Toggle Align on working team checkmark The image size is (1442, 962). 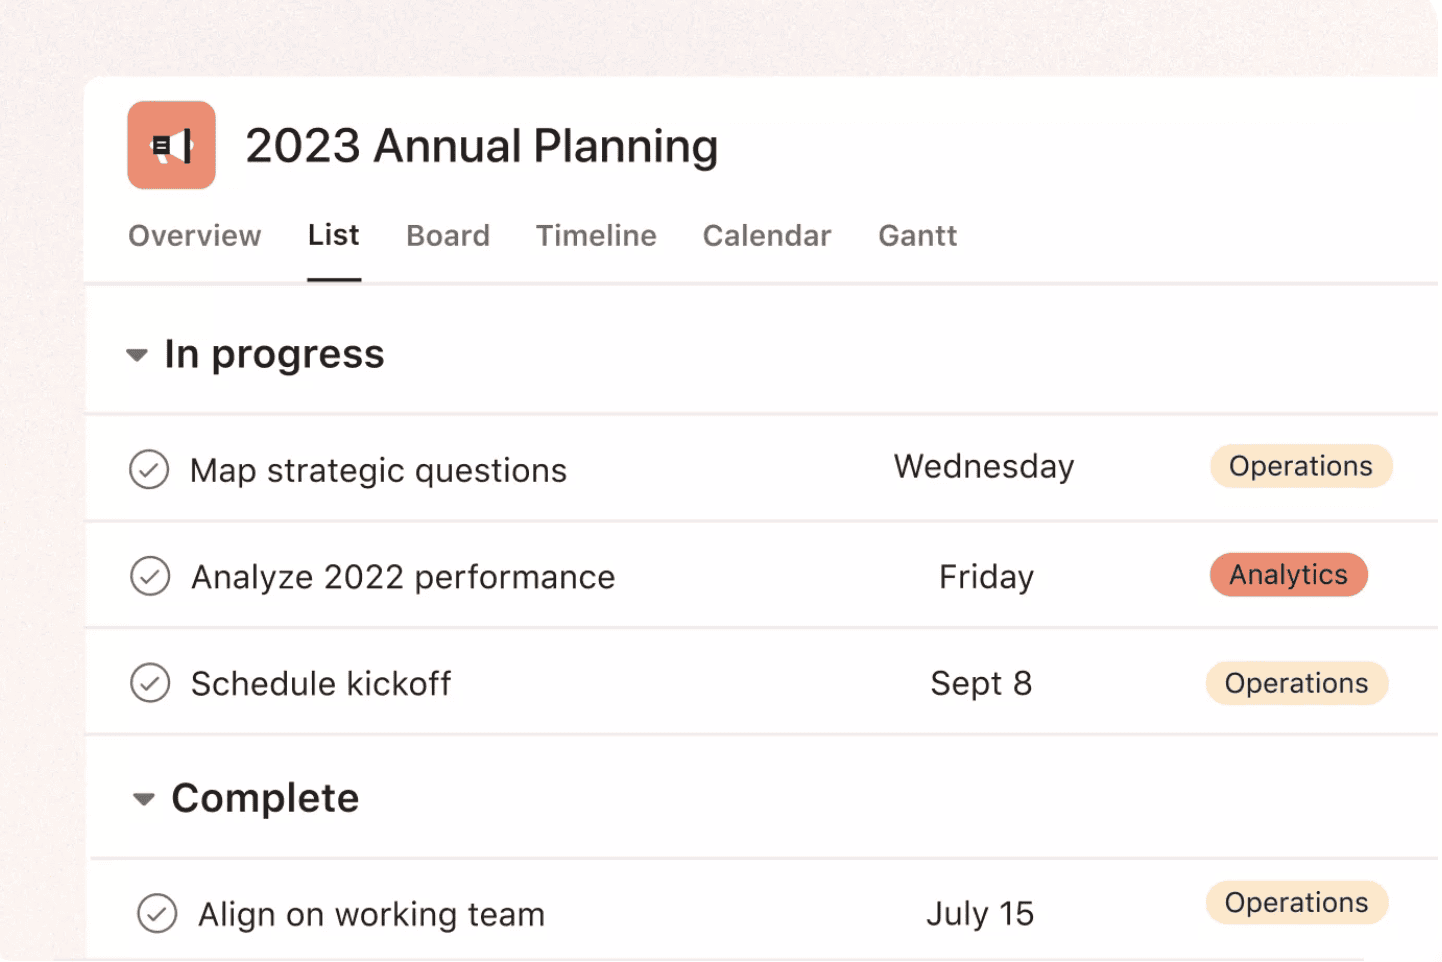coord(157,913)
